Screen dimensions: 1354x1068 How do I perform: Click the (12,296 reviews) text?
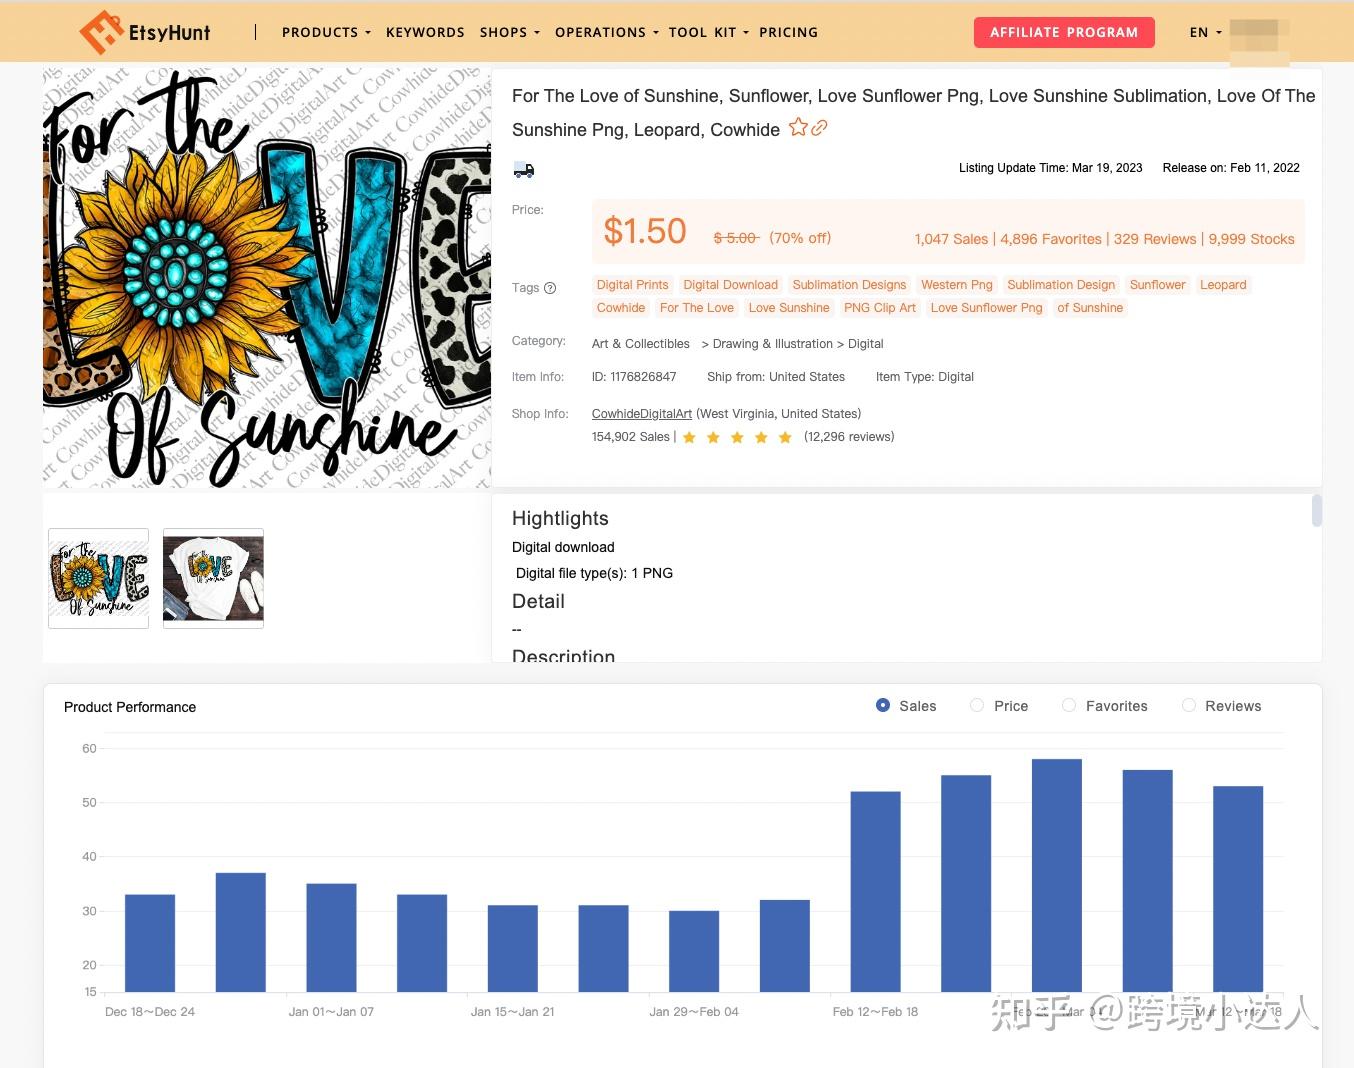[849, 437]
